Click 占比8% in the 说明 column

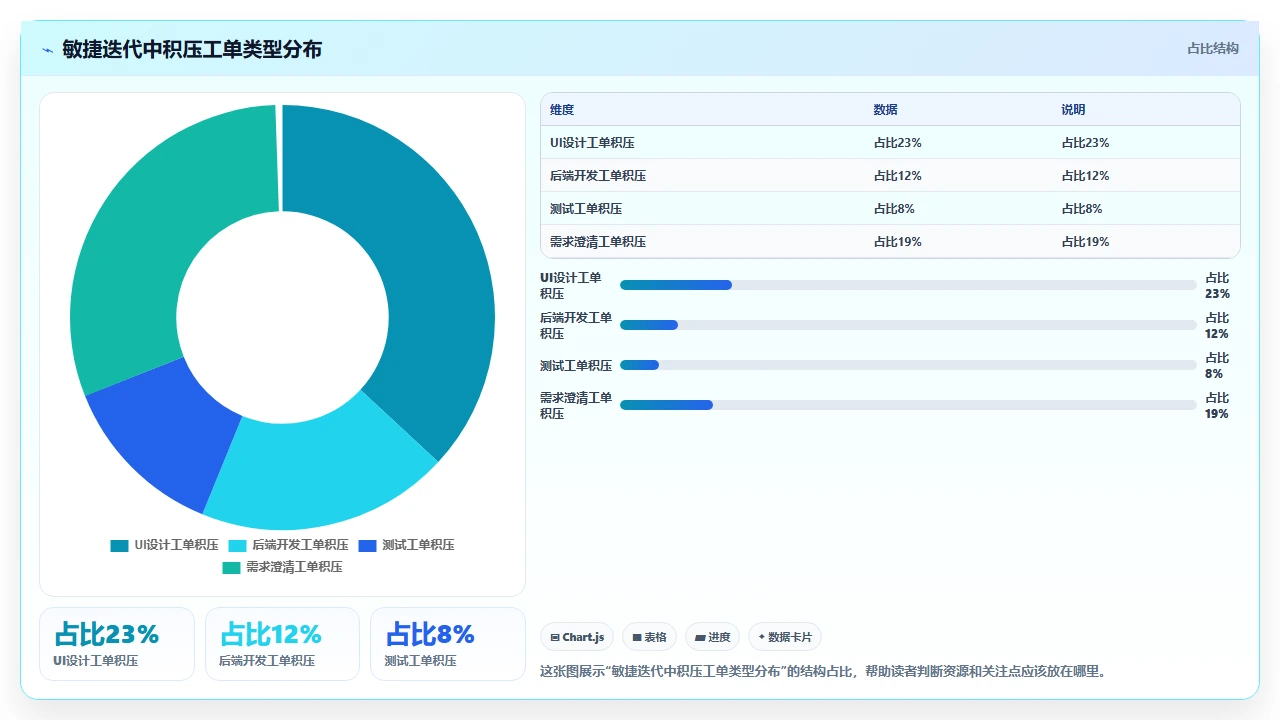click(x=1082, y=209)
